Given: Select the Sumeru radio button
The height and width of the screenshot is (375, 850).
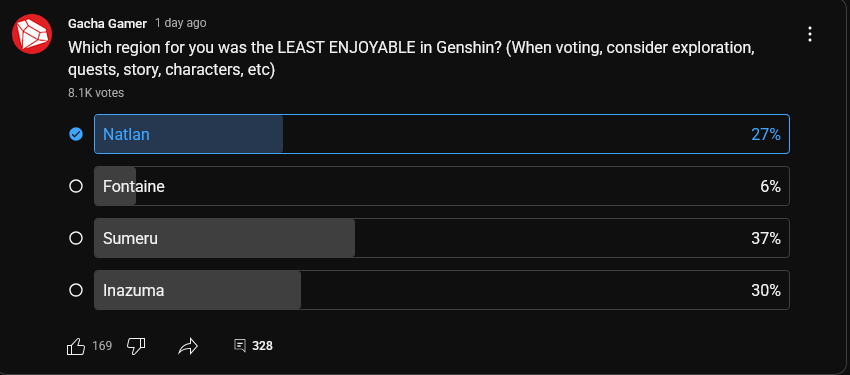Looking at the screenshot, I should 76,238.
